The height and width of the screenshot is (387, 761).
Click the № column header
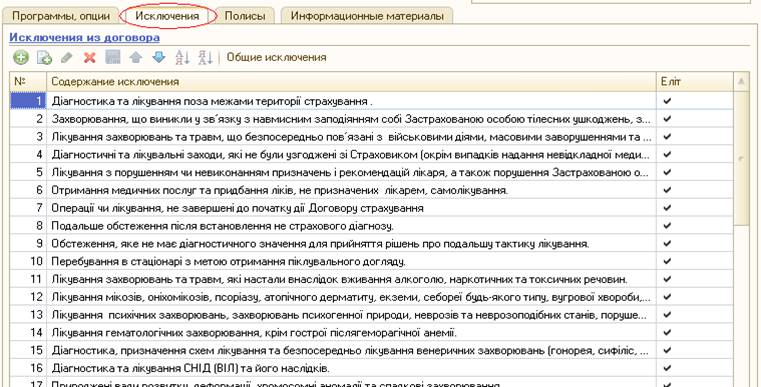[28, 81]
